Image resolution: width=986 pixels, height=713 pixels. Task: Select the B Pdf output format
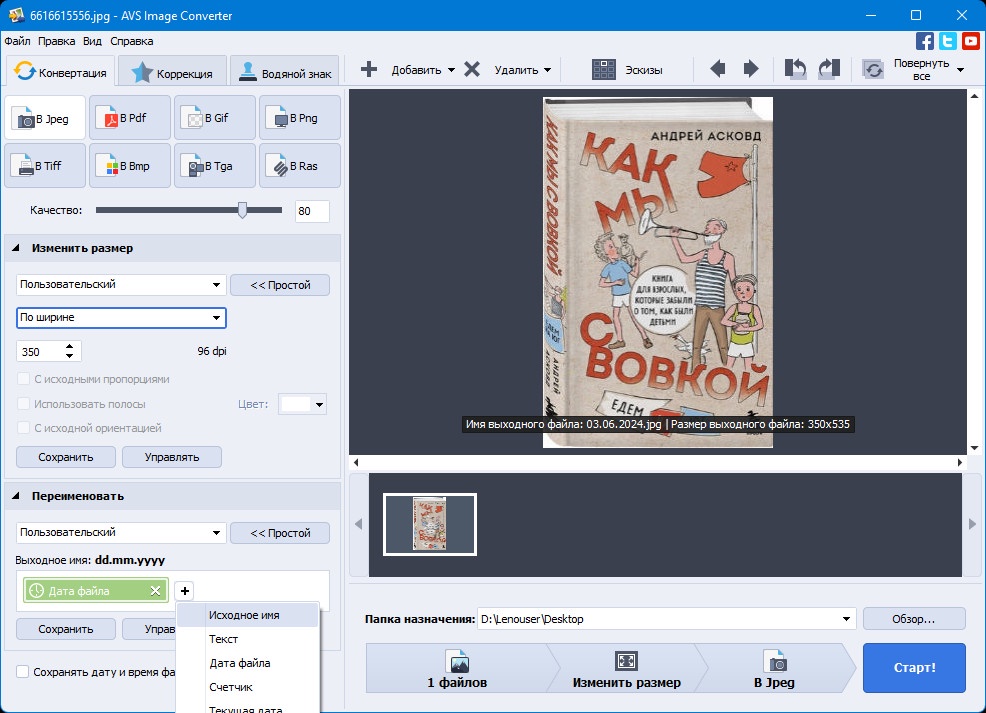pos(130,118)
